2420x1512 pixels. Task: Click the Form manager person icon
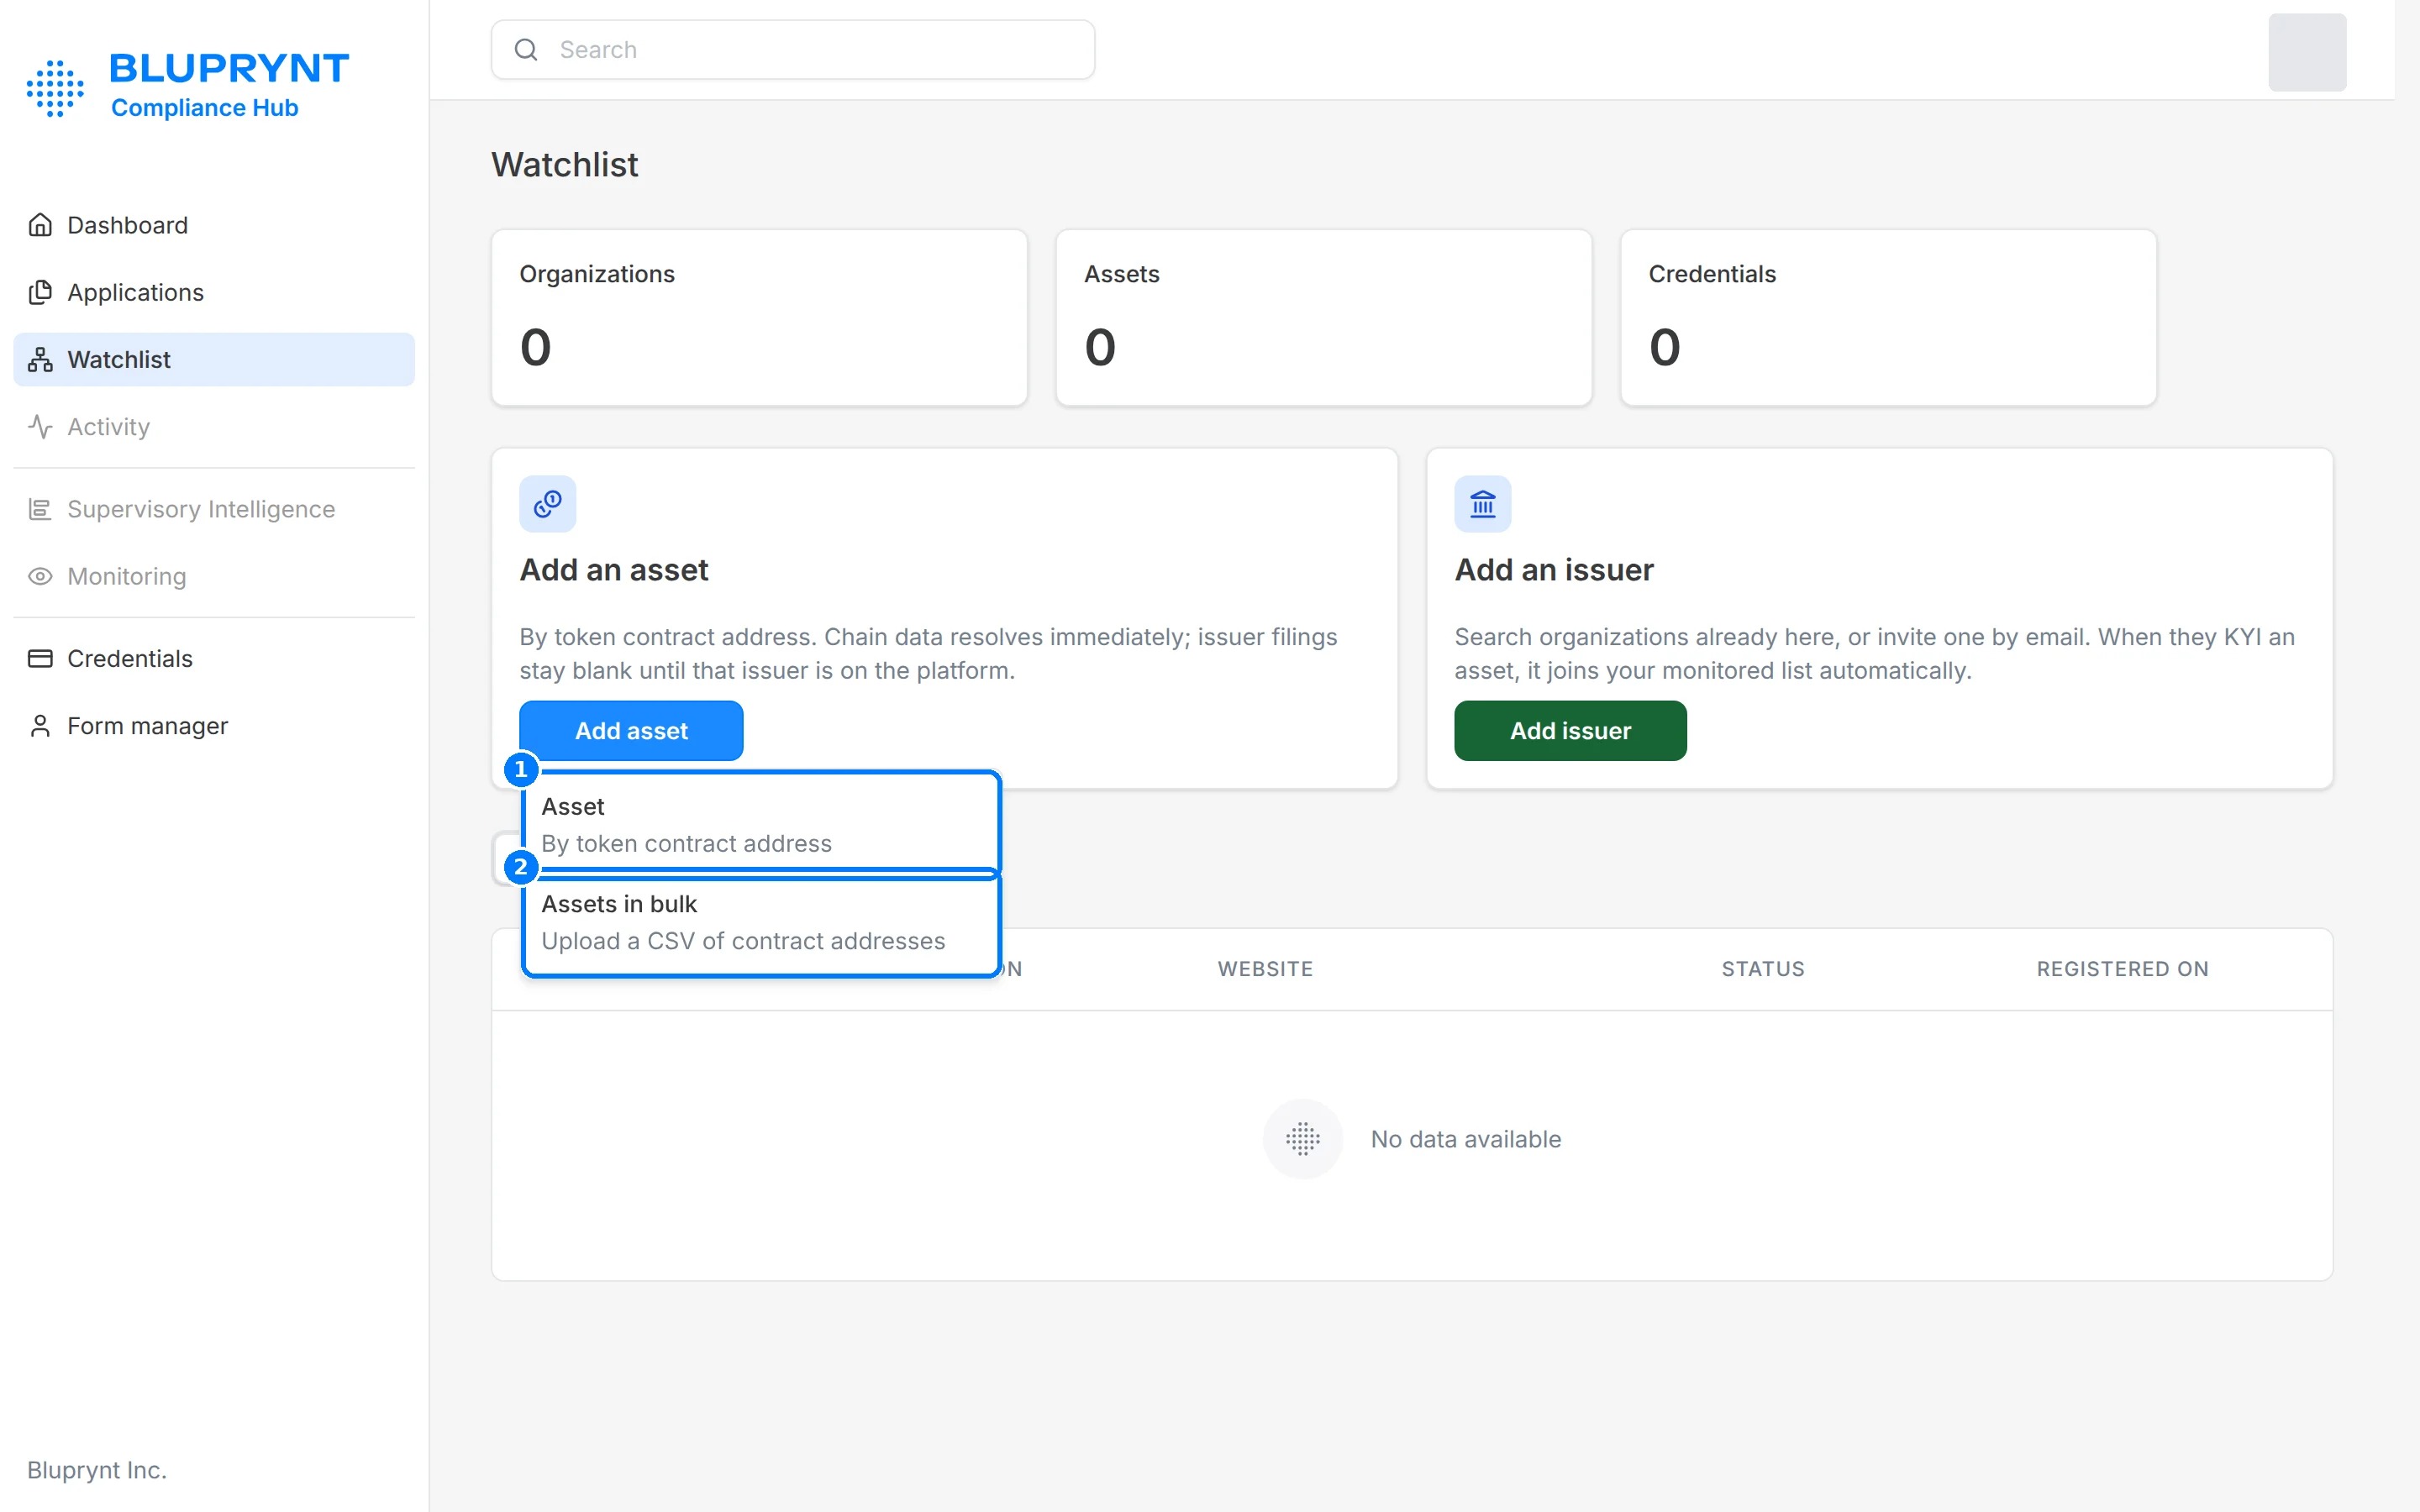point(40,725)
